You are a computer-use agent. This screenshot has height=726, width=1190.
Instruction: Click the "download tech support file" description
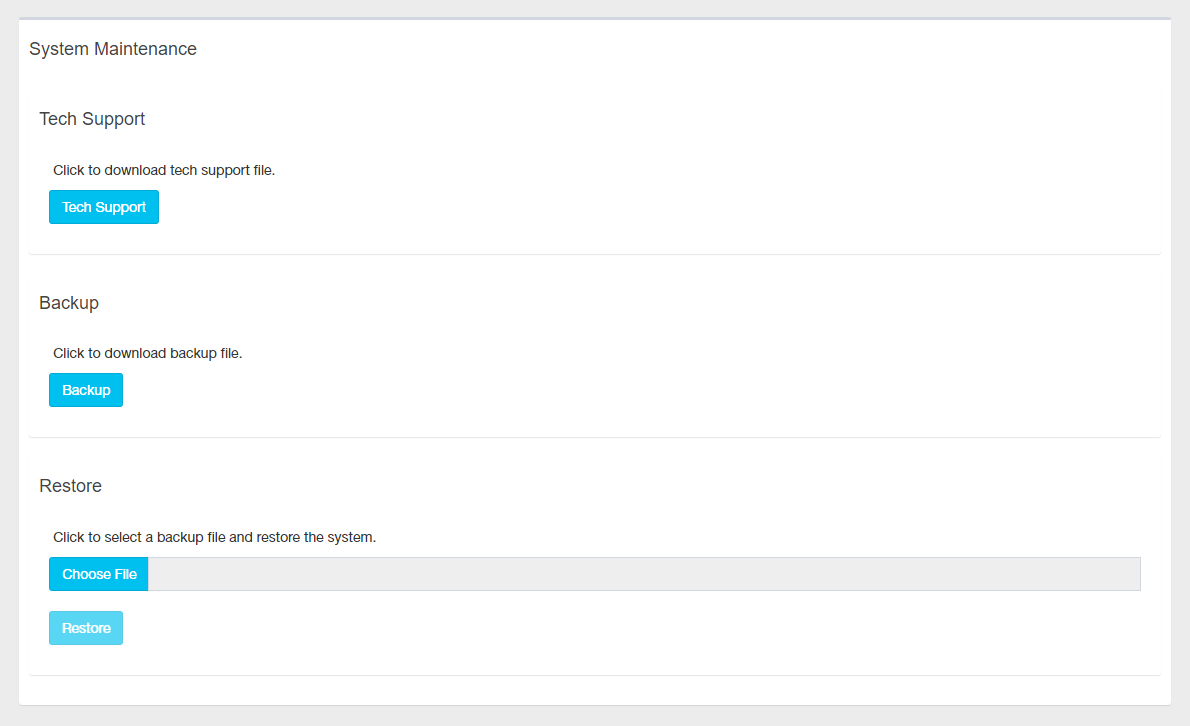pyautogui.click(x=164, y=170)
